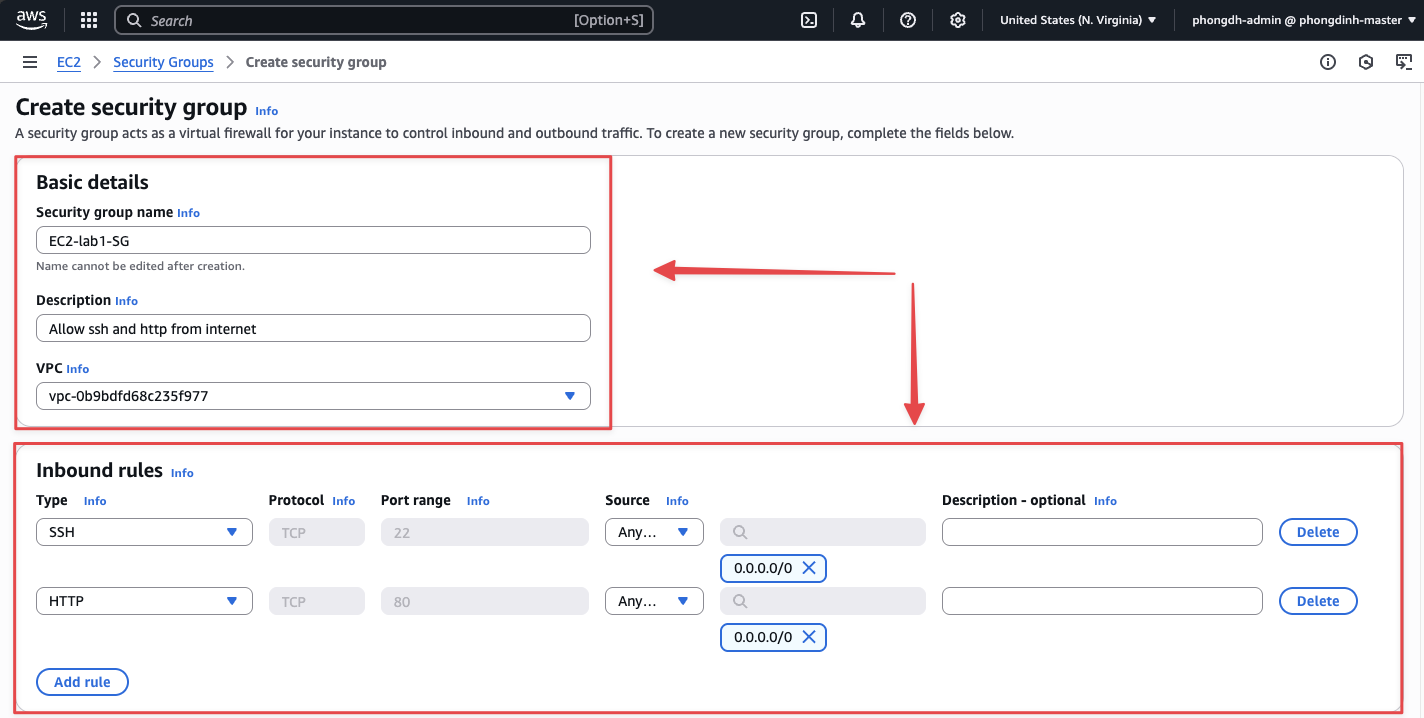Image resolution: width=1424 pixels, height=718 pixels.
Task: Open the notifications bell icon
Action: click(858, 20)
